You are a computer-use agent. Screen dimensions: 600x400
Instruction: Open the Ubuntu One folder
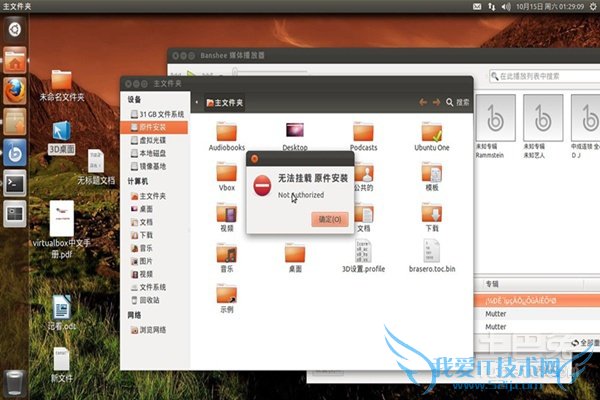coord(432,133)
